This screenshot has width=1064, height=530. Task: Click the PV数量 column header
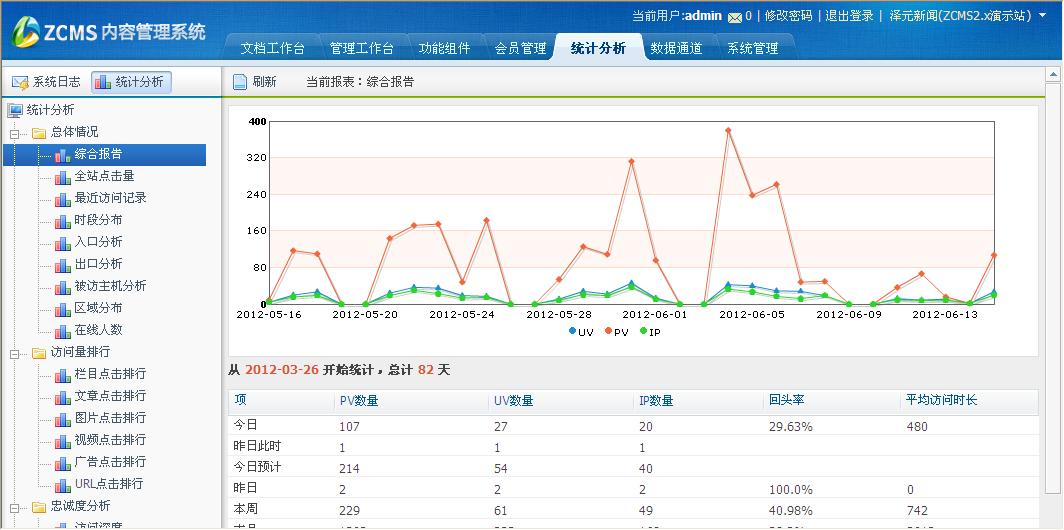pos(358,401)
